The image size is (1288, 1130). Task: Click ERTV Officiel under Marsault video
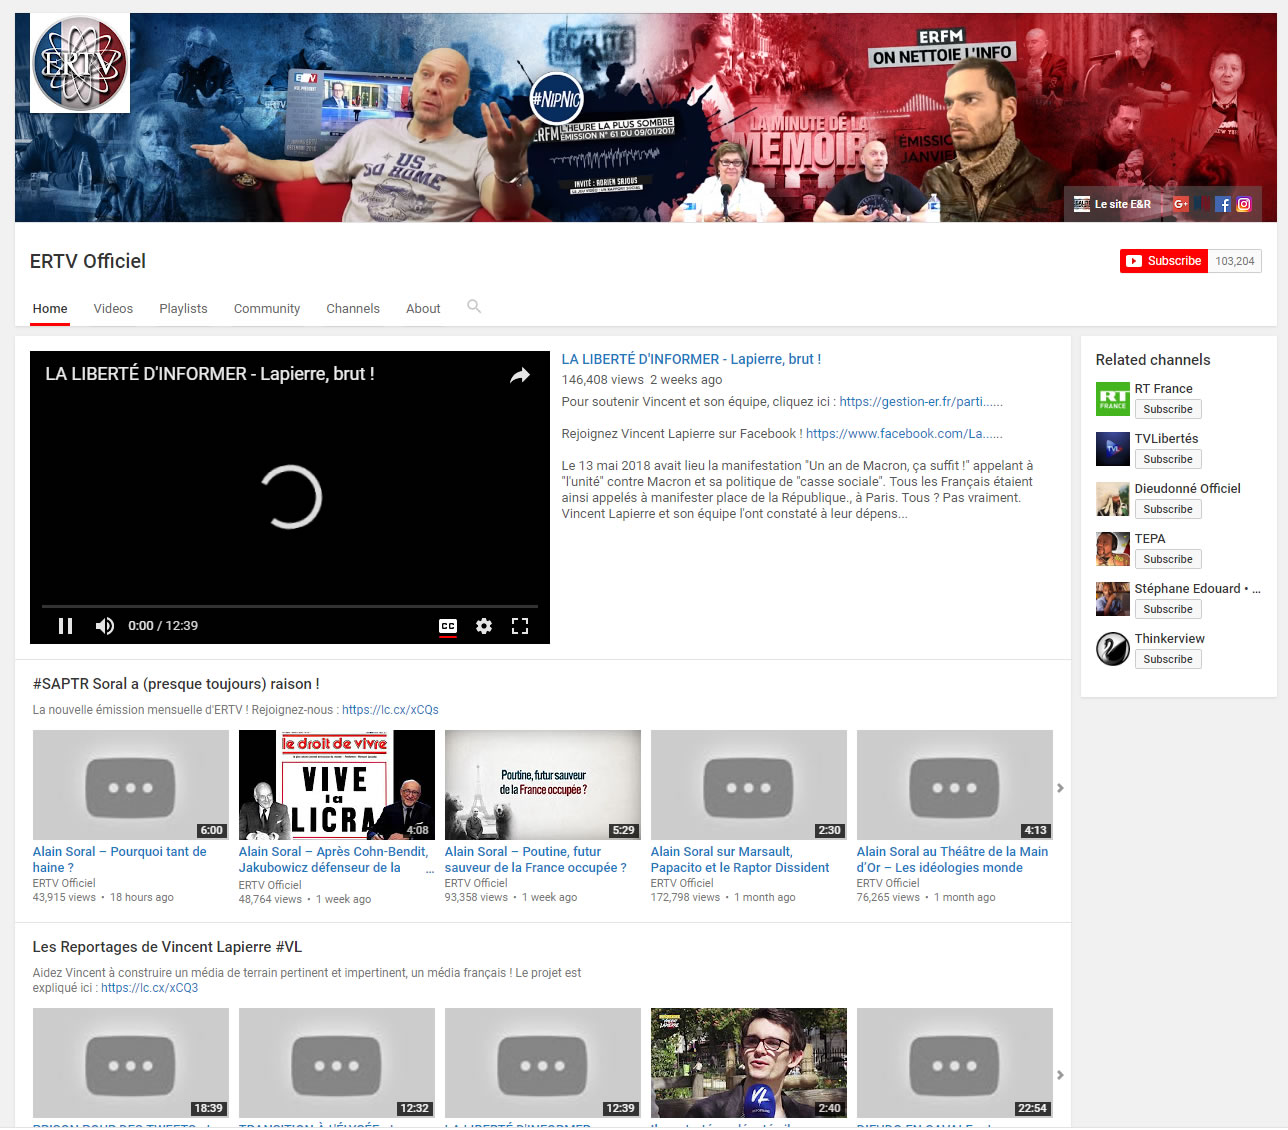point(682,883)
